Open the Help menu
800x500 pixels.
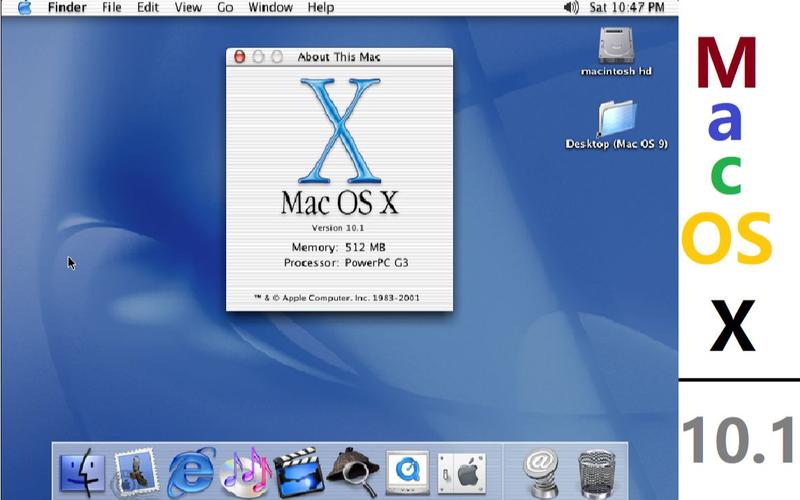pyautogui.click(x=321, y=8)
